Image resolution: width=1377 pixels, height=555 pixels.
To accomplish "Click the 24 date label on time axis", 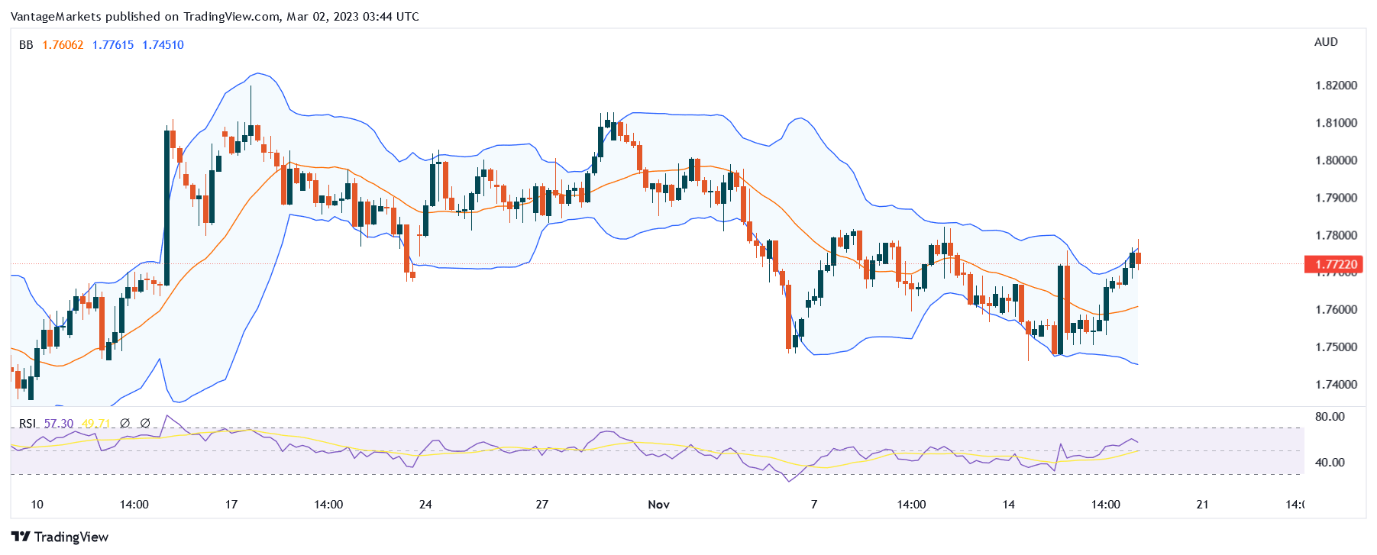I will pos(425,505).
